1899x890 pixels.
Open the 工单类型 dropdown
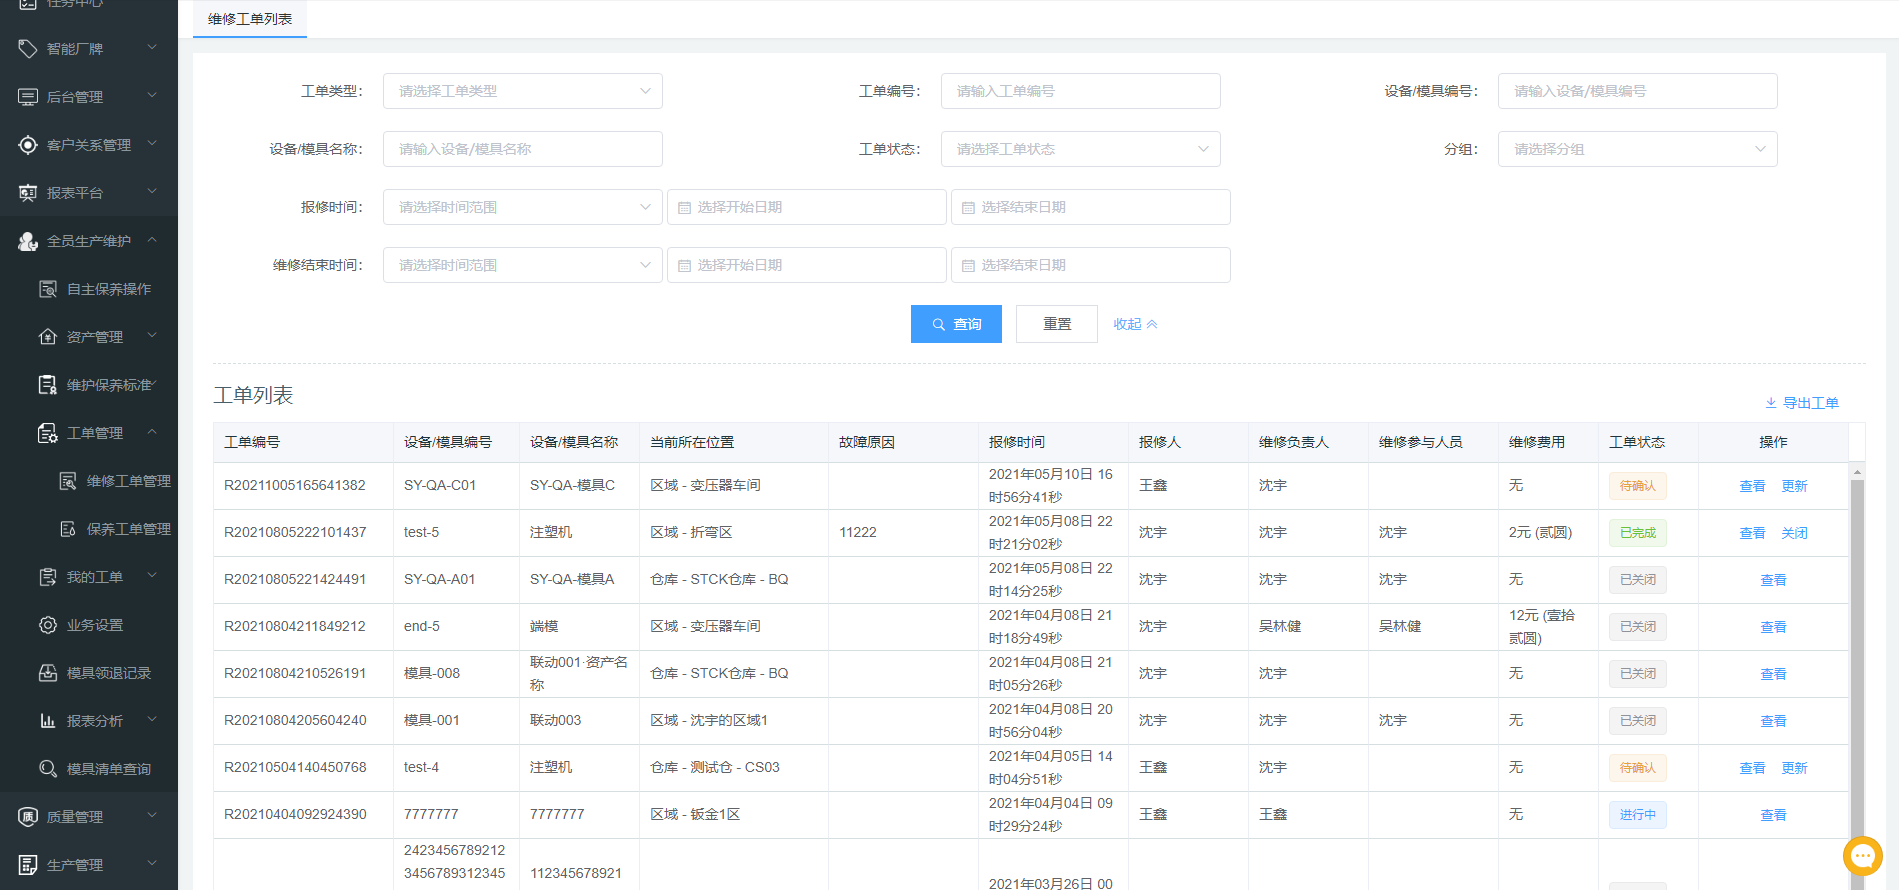click(522, 91)
